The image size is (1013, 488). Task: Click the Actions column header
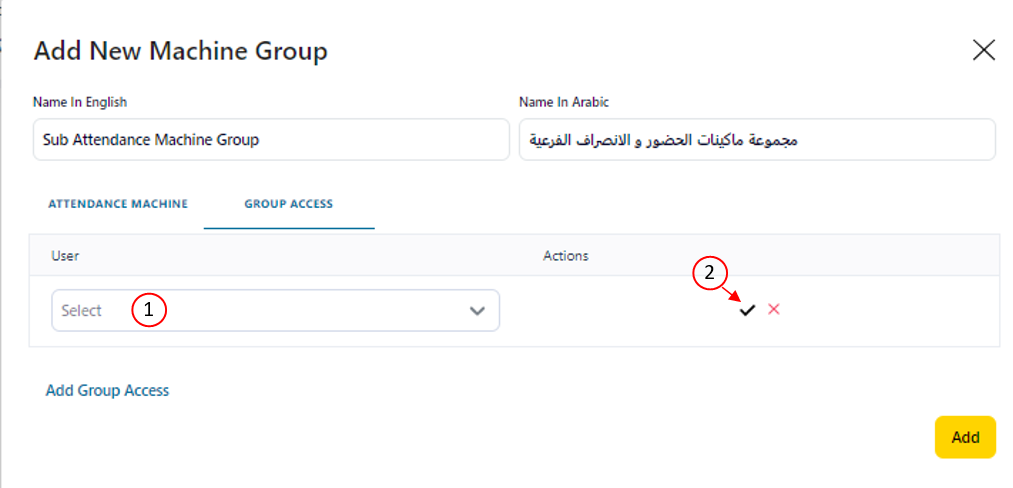(x=566, y=256)
